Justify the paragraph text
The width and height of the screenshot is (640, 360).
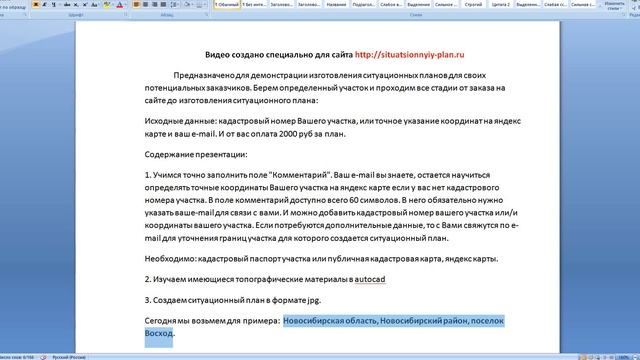coord(163,4)
